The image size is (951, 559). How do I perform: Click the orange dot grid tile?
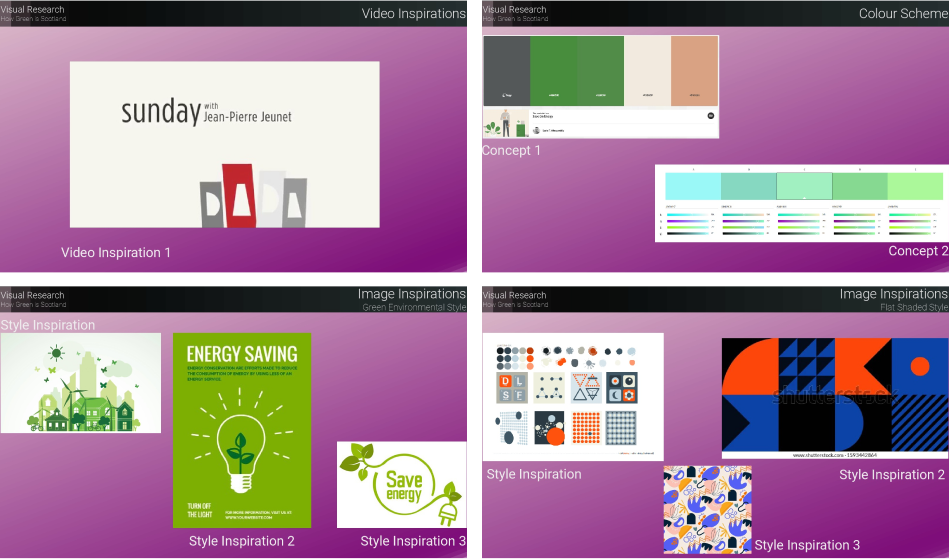coord(586,427)
